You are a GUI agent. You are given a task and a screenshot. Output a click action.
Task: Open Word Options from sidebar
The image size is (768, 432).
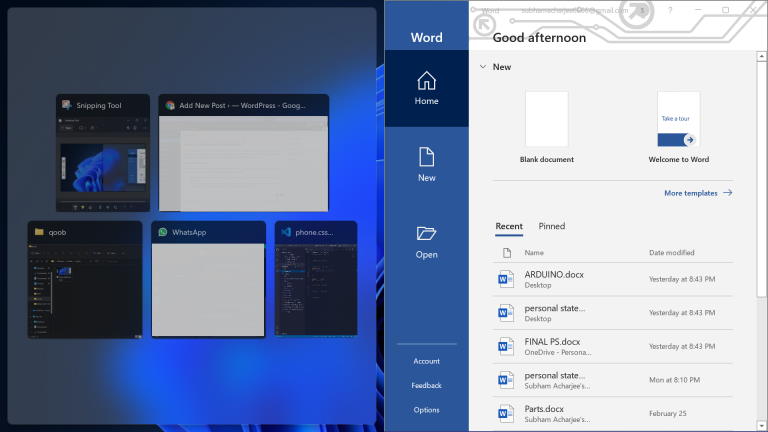click(426, 410)
